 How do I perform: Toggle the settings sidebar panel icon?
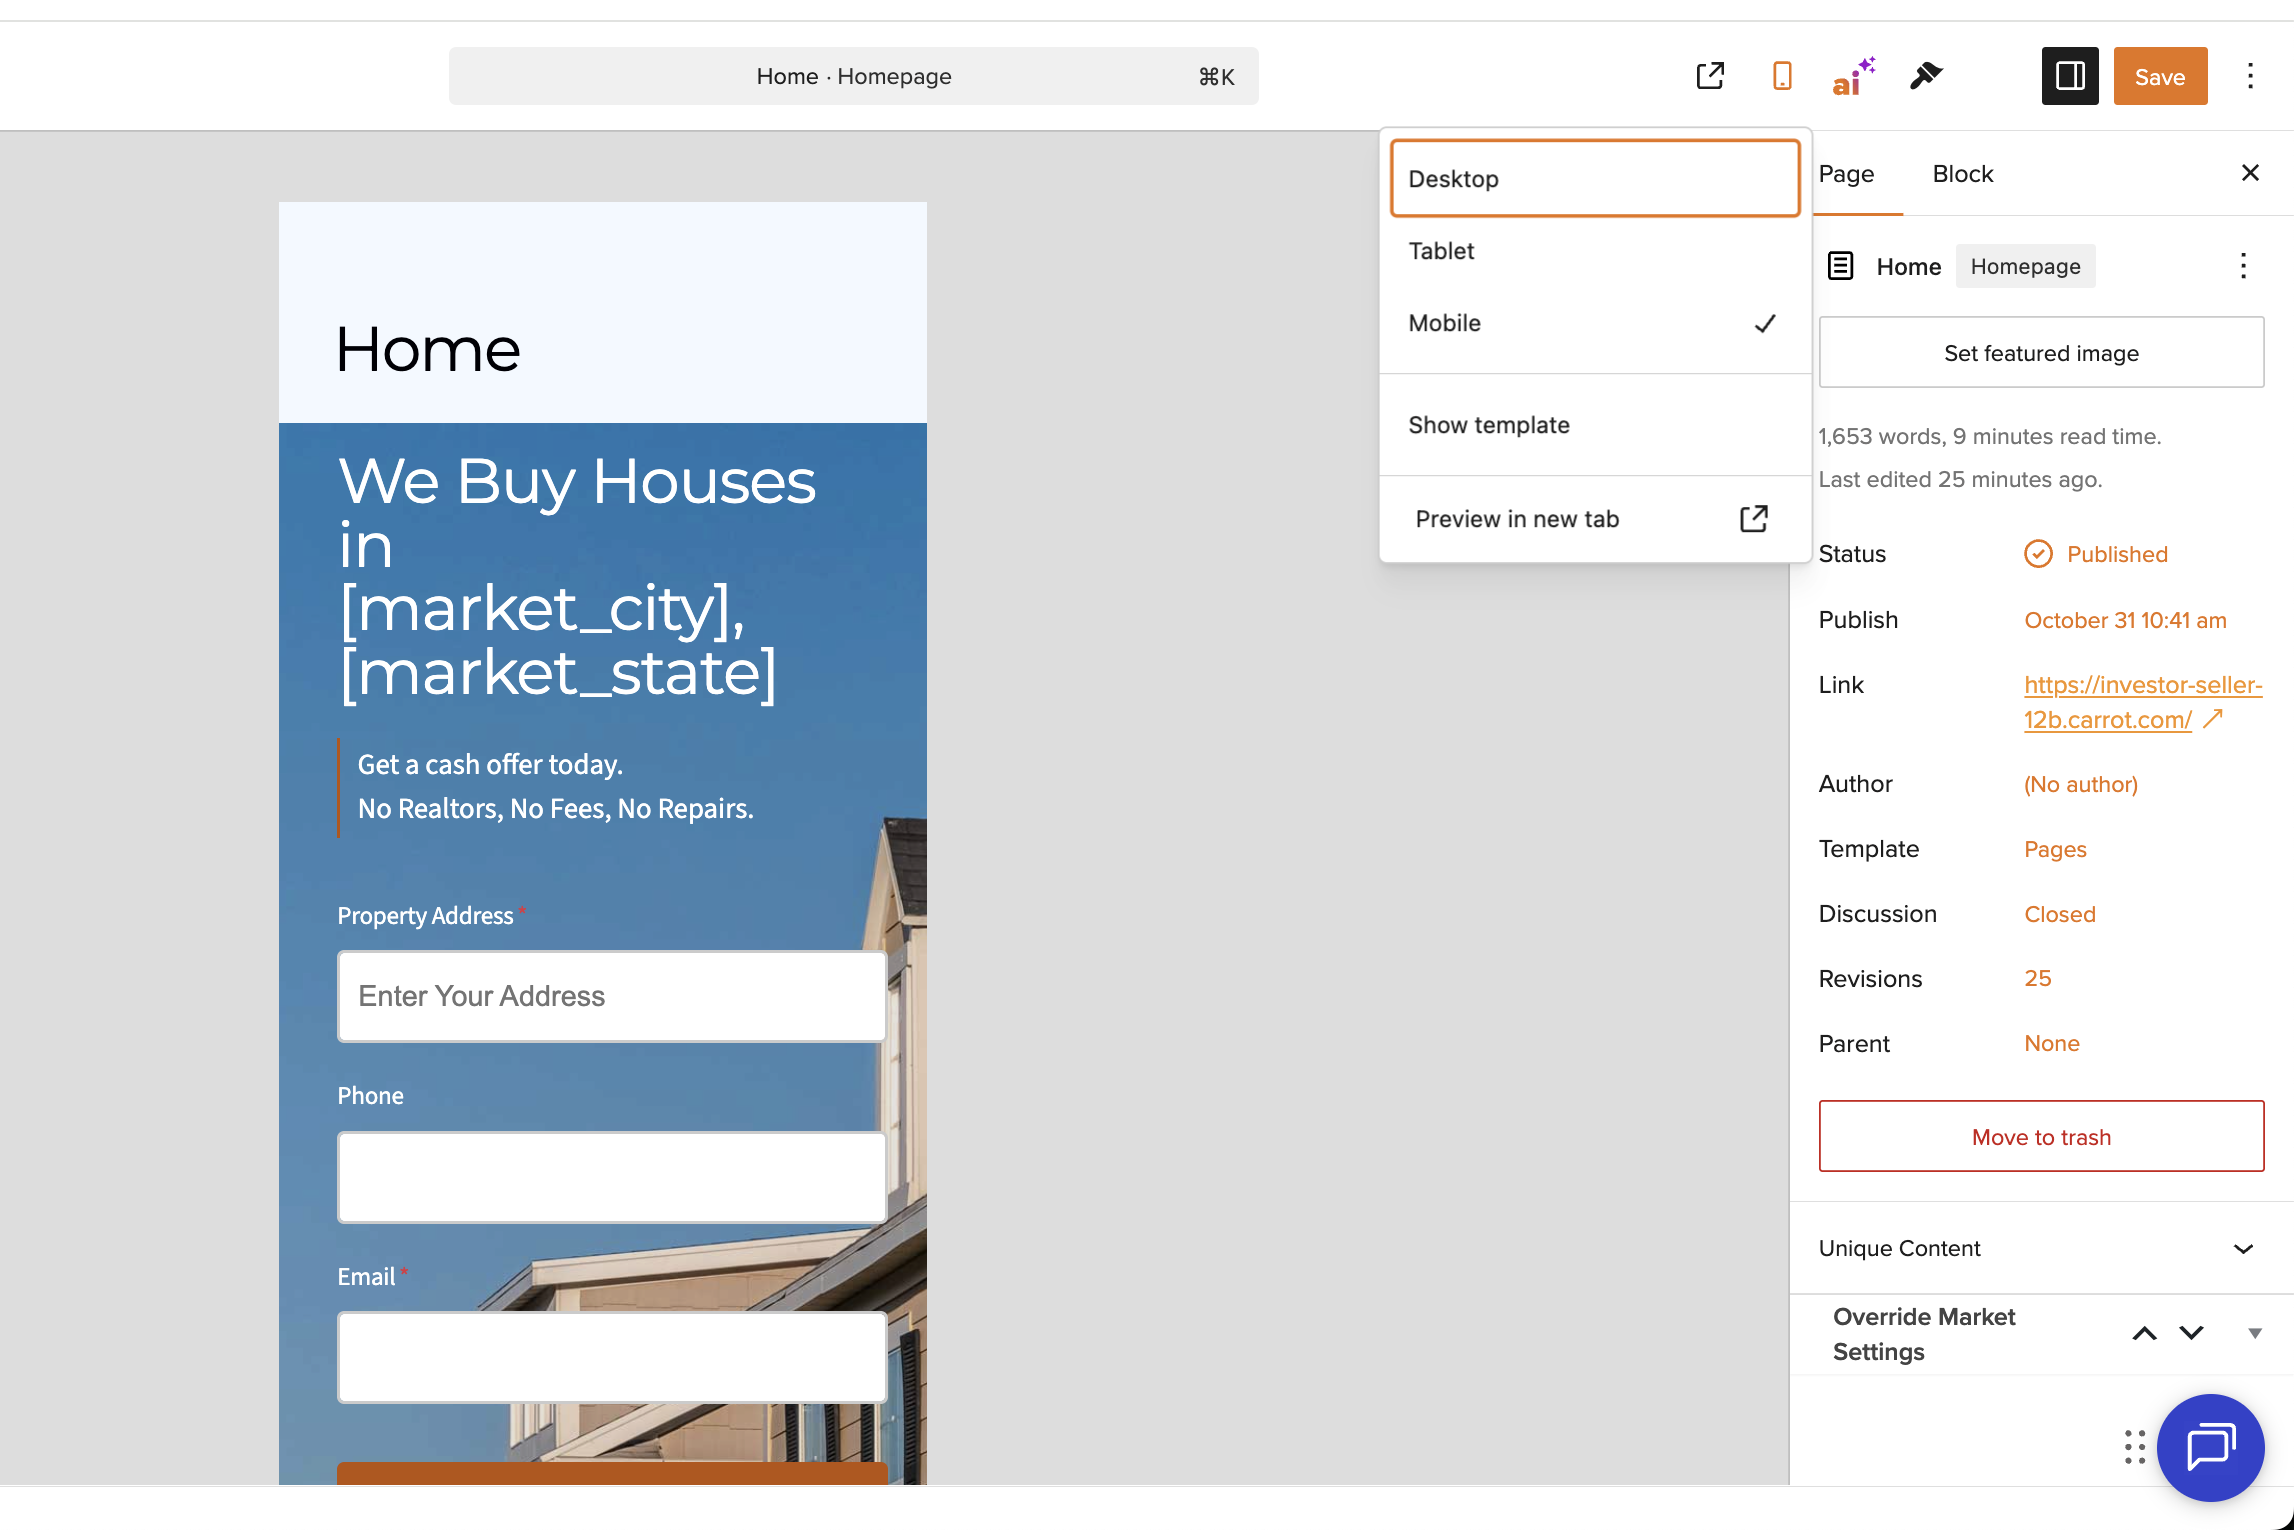pos(2069,76)
